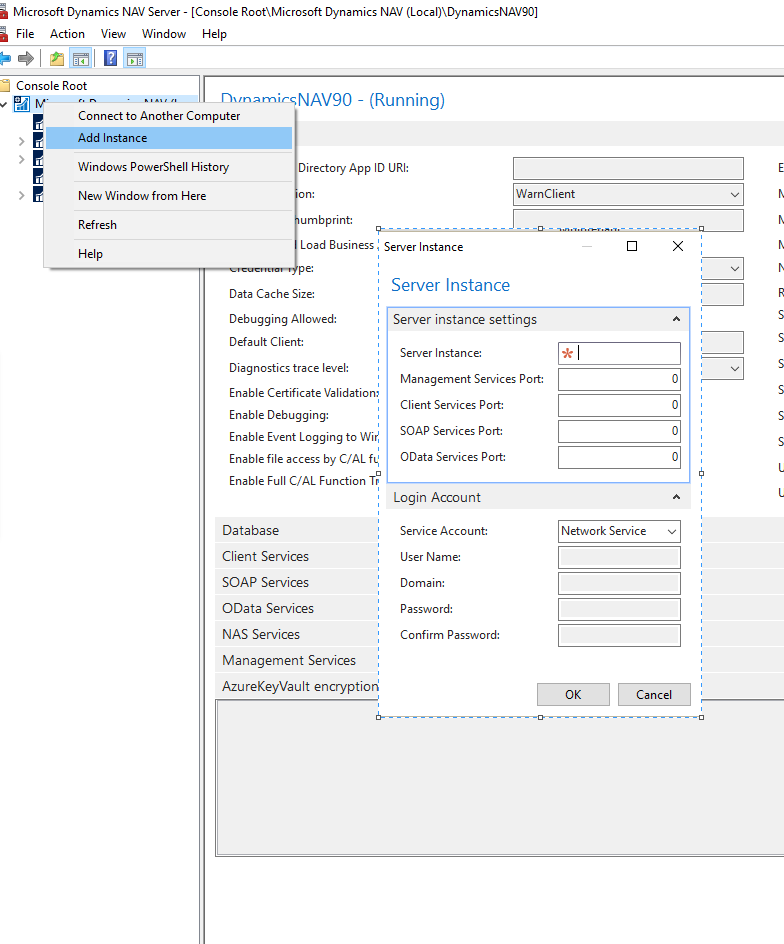This screenshot has height=944, width=784.
Task: Click the console icon beside the File menu
Action: click(x=3, y=34)
